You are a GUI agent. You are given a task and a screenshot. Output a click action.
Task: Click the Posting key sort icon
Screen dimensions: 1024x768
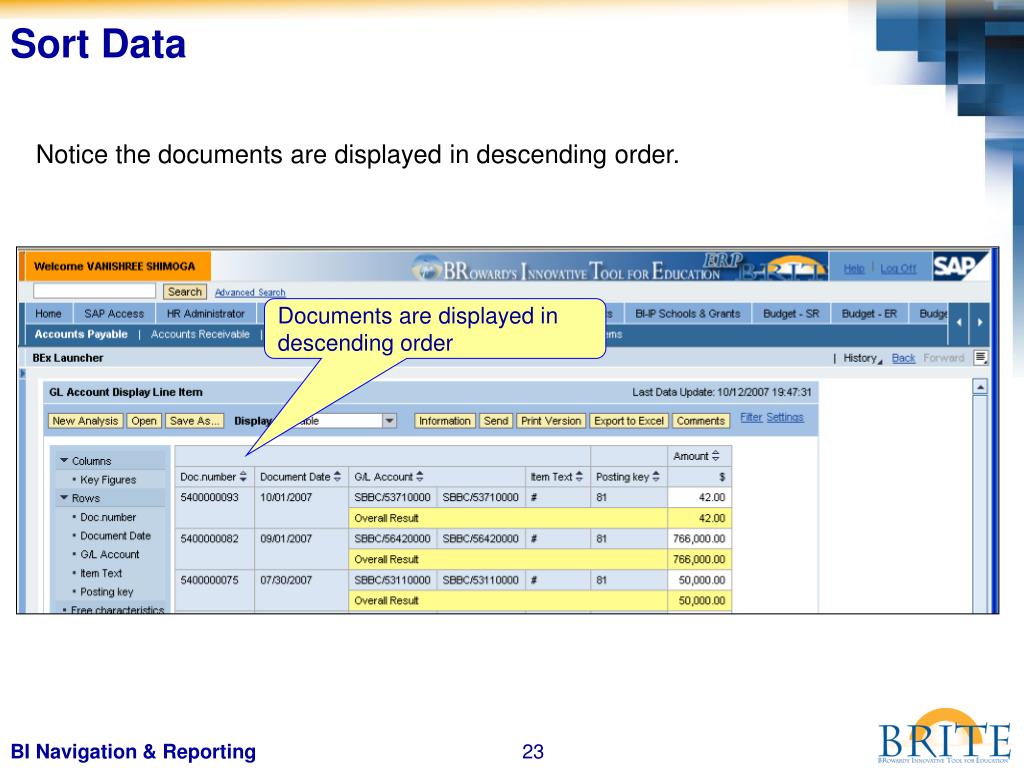(x=657, y=477)
